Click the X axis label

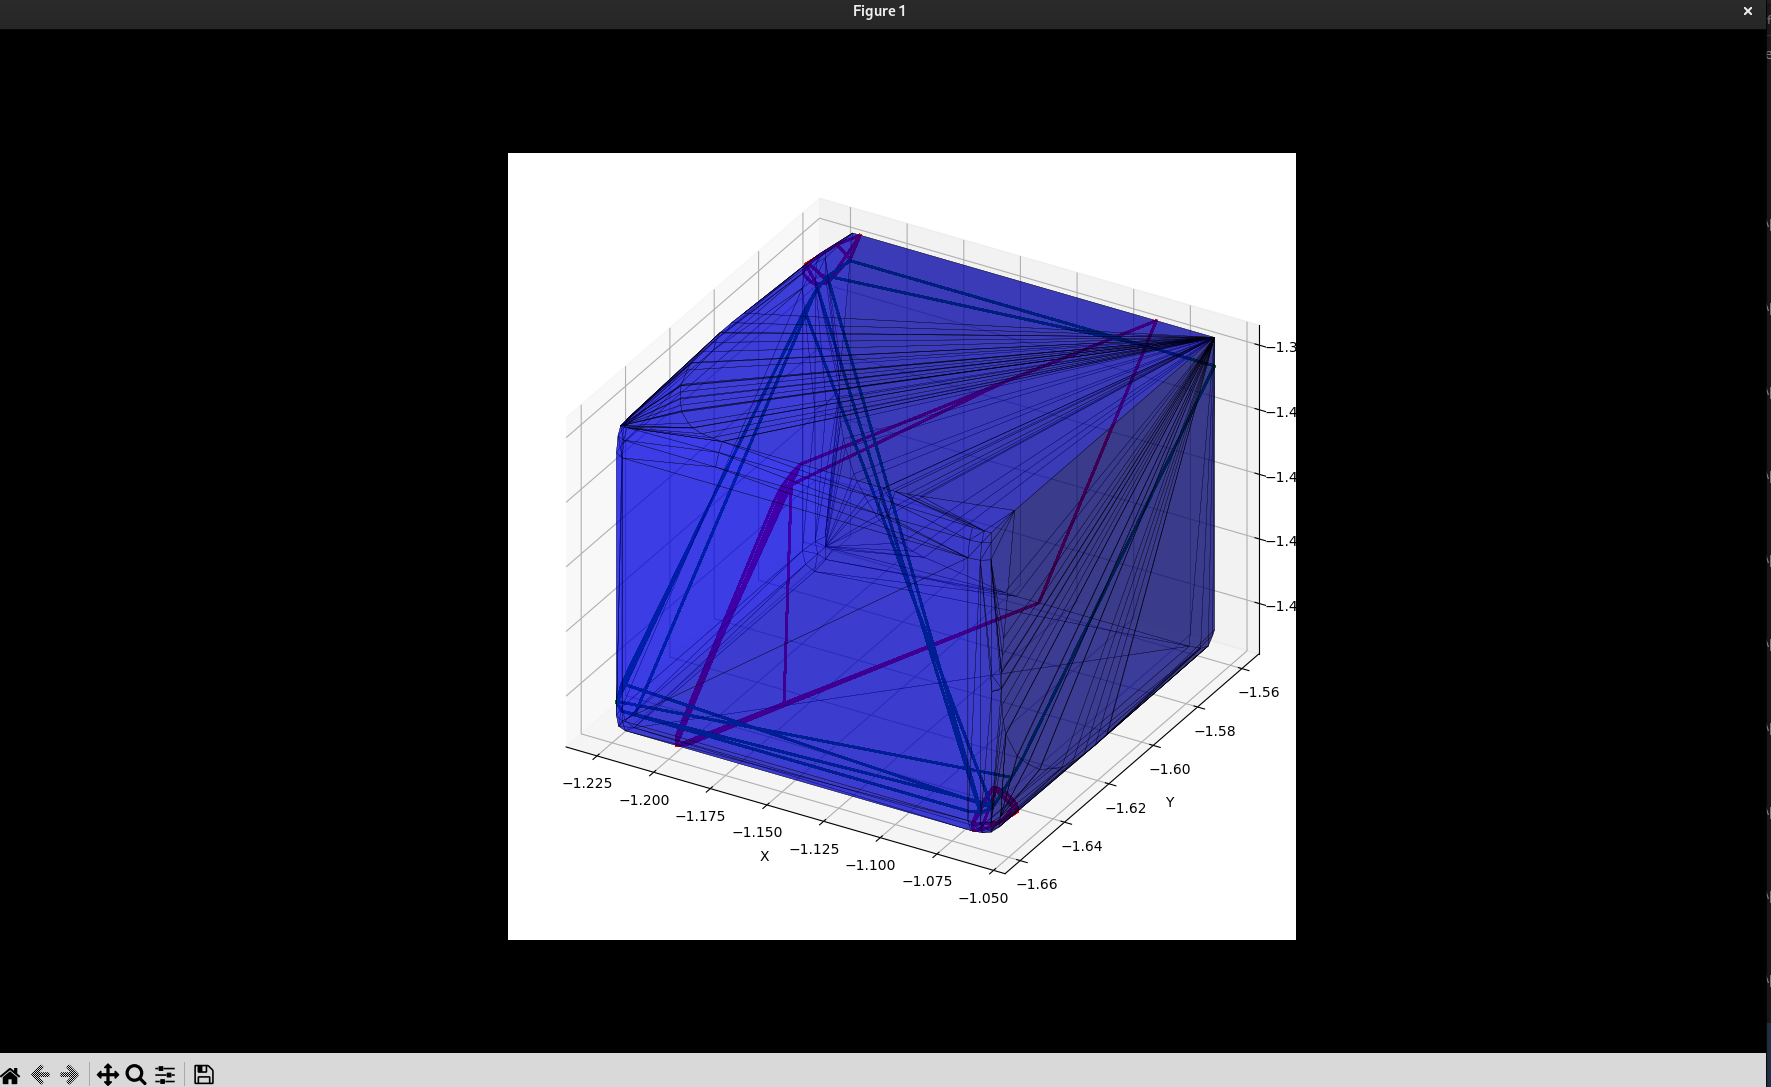point(765,856)
